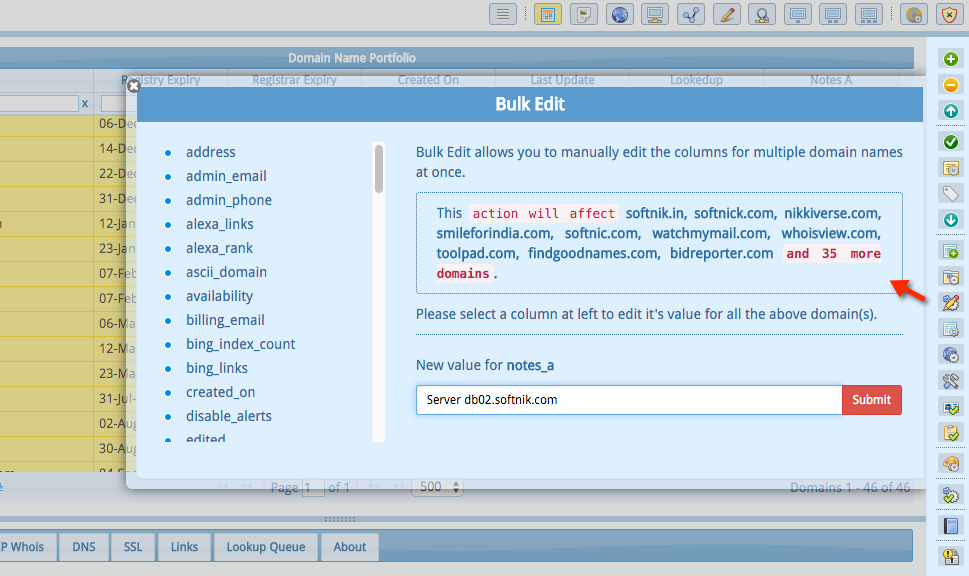Select the address column
This screenshot has width=969, height=576.
[x=210, y=152]
